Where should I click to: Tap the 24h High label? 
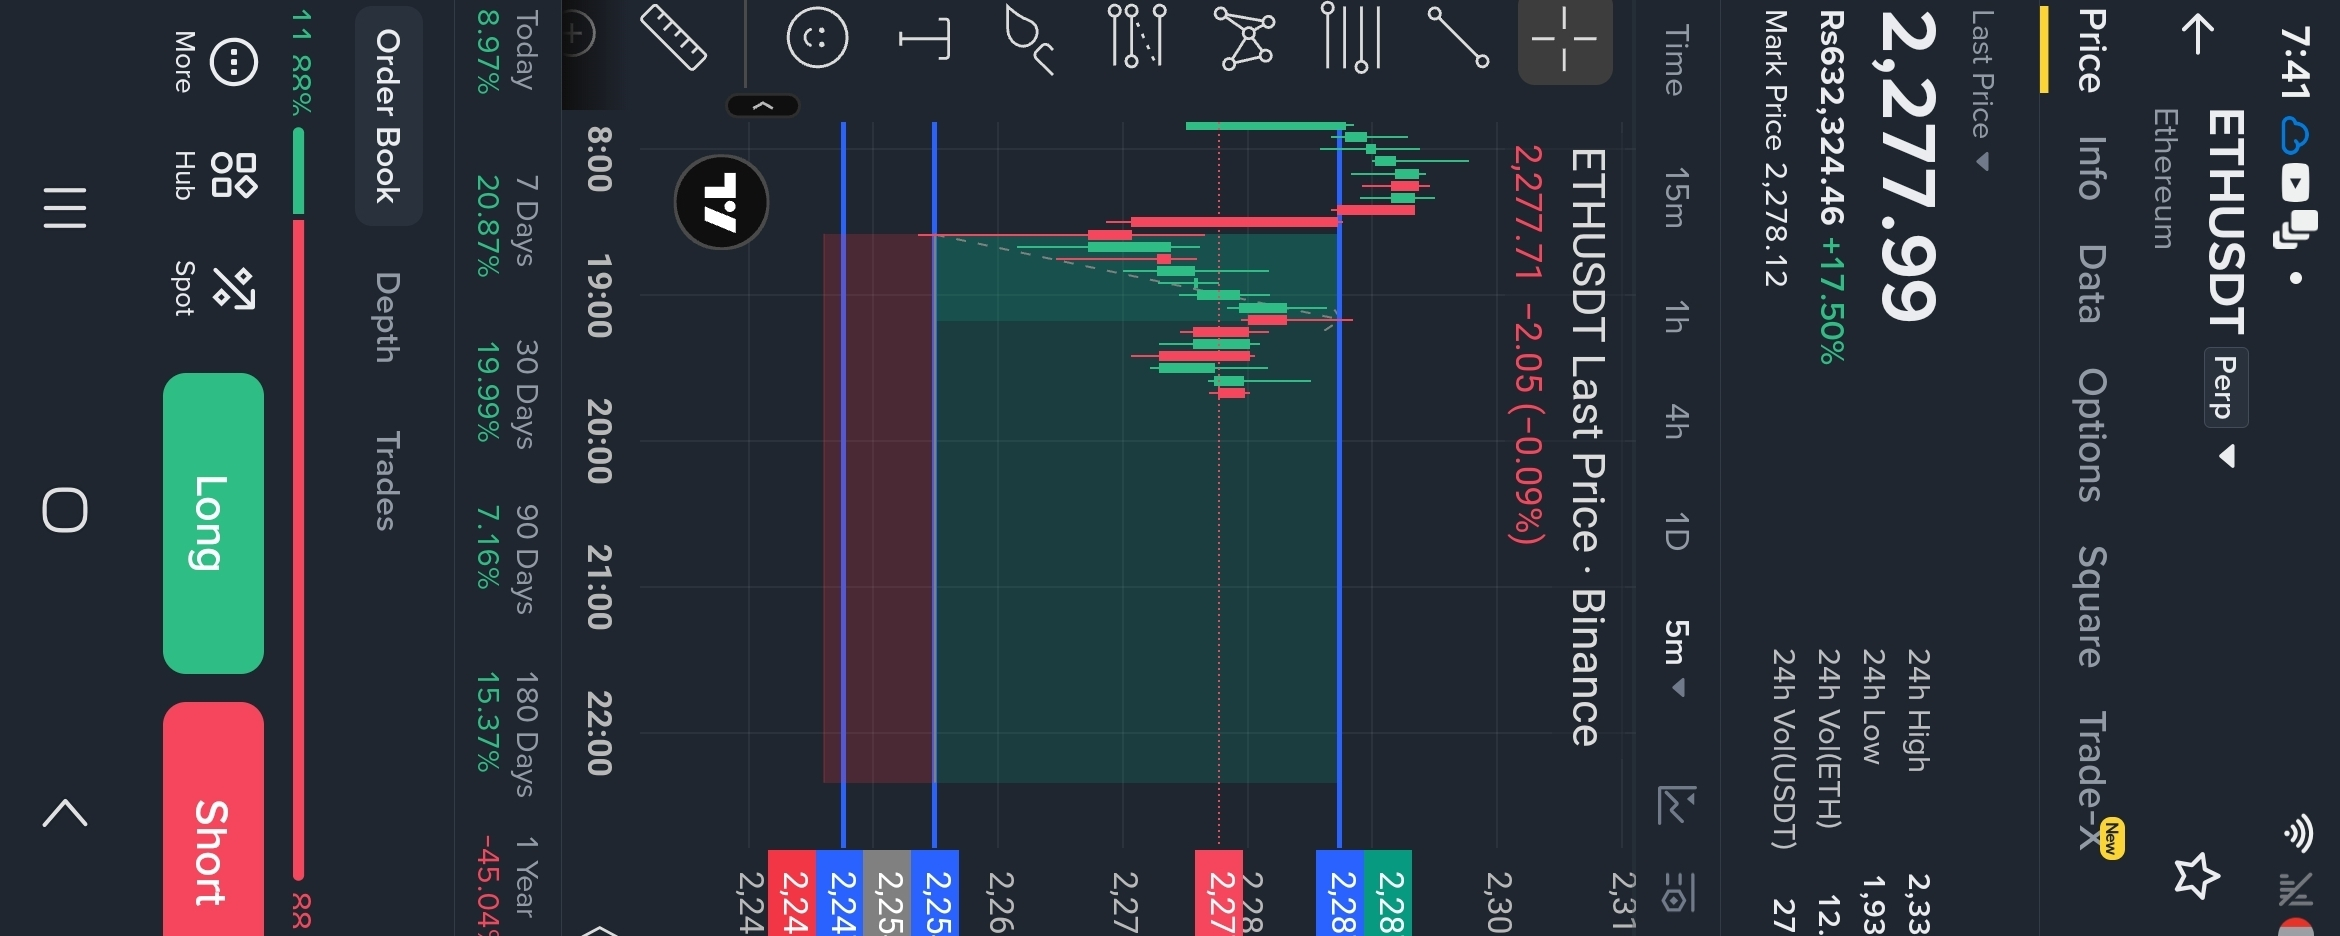tap(1919, 710)
